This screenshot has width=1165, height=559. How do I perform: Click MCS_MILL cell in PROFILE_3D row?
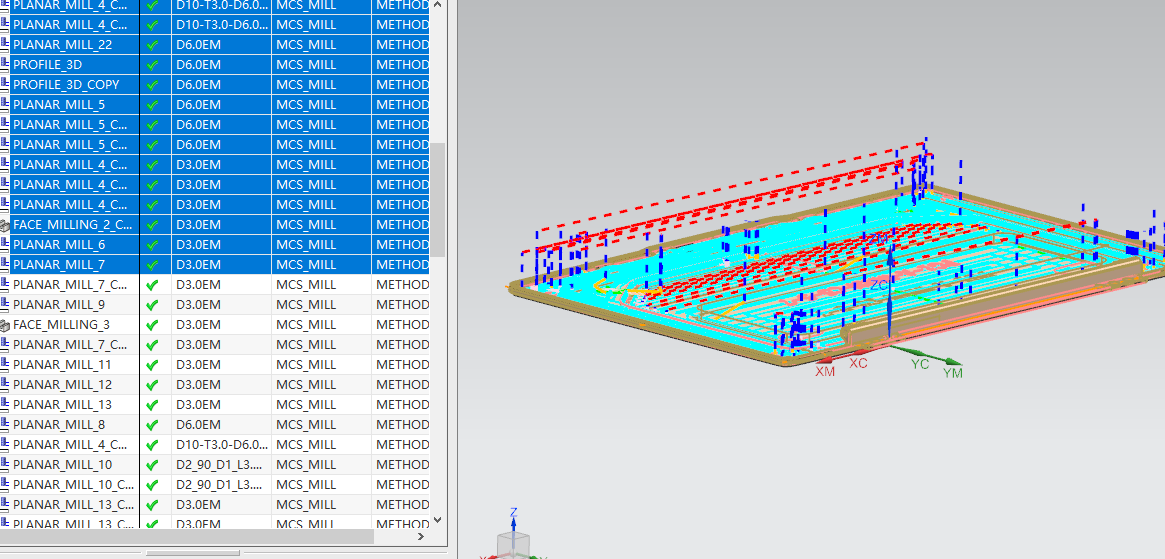tap(321, 65)
